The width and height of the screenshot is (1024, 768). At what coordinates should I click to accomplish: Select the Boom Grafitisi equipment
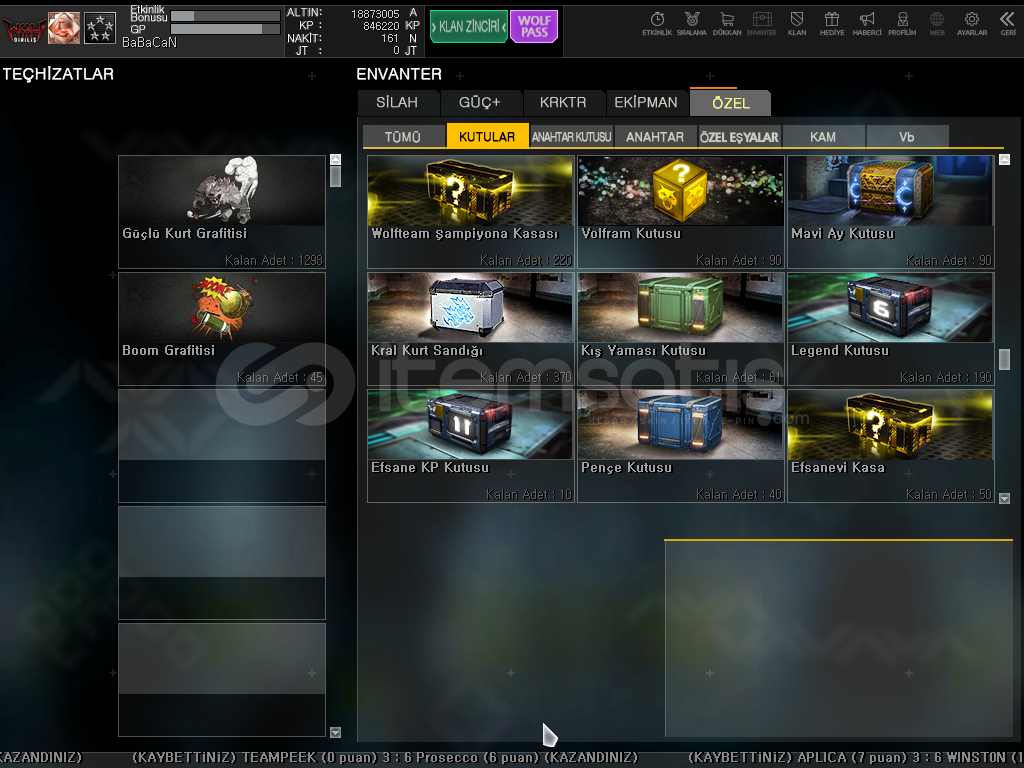[x=221, y=328]
